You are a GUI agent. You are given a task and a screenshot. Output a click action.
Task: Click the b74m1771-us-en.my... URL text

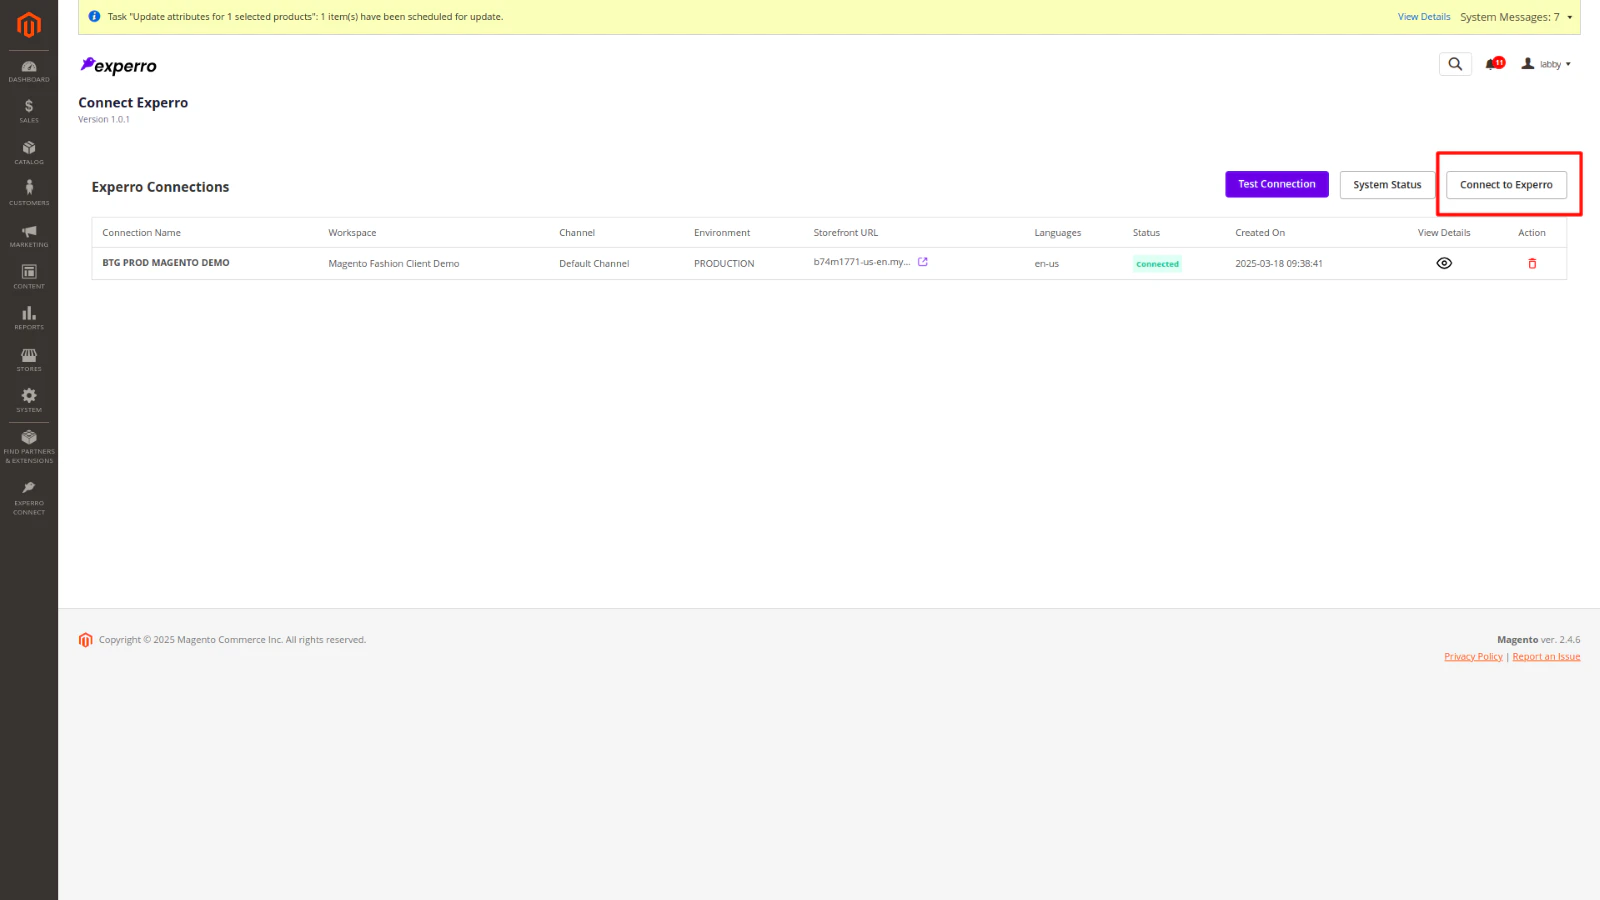[x=862, y=262]
